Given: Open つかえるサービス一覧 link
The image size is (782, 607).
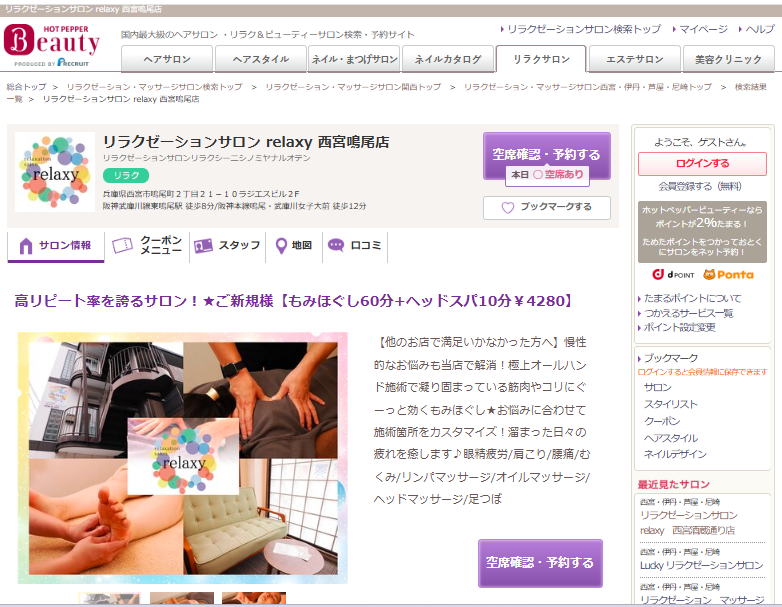Looking at the screenshot, I should pos(688,313).
